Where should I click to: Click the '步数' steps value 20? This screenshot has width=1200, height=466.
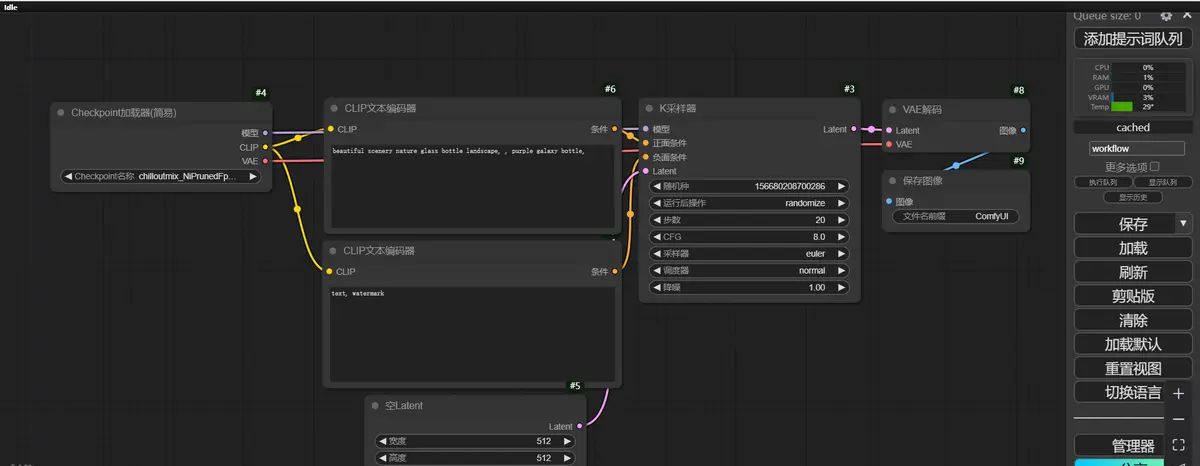click(x=820, y=220)
